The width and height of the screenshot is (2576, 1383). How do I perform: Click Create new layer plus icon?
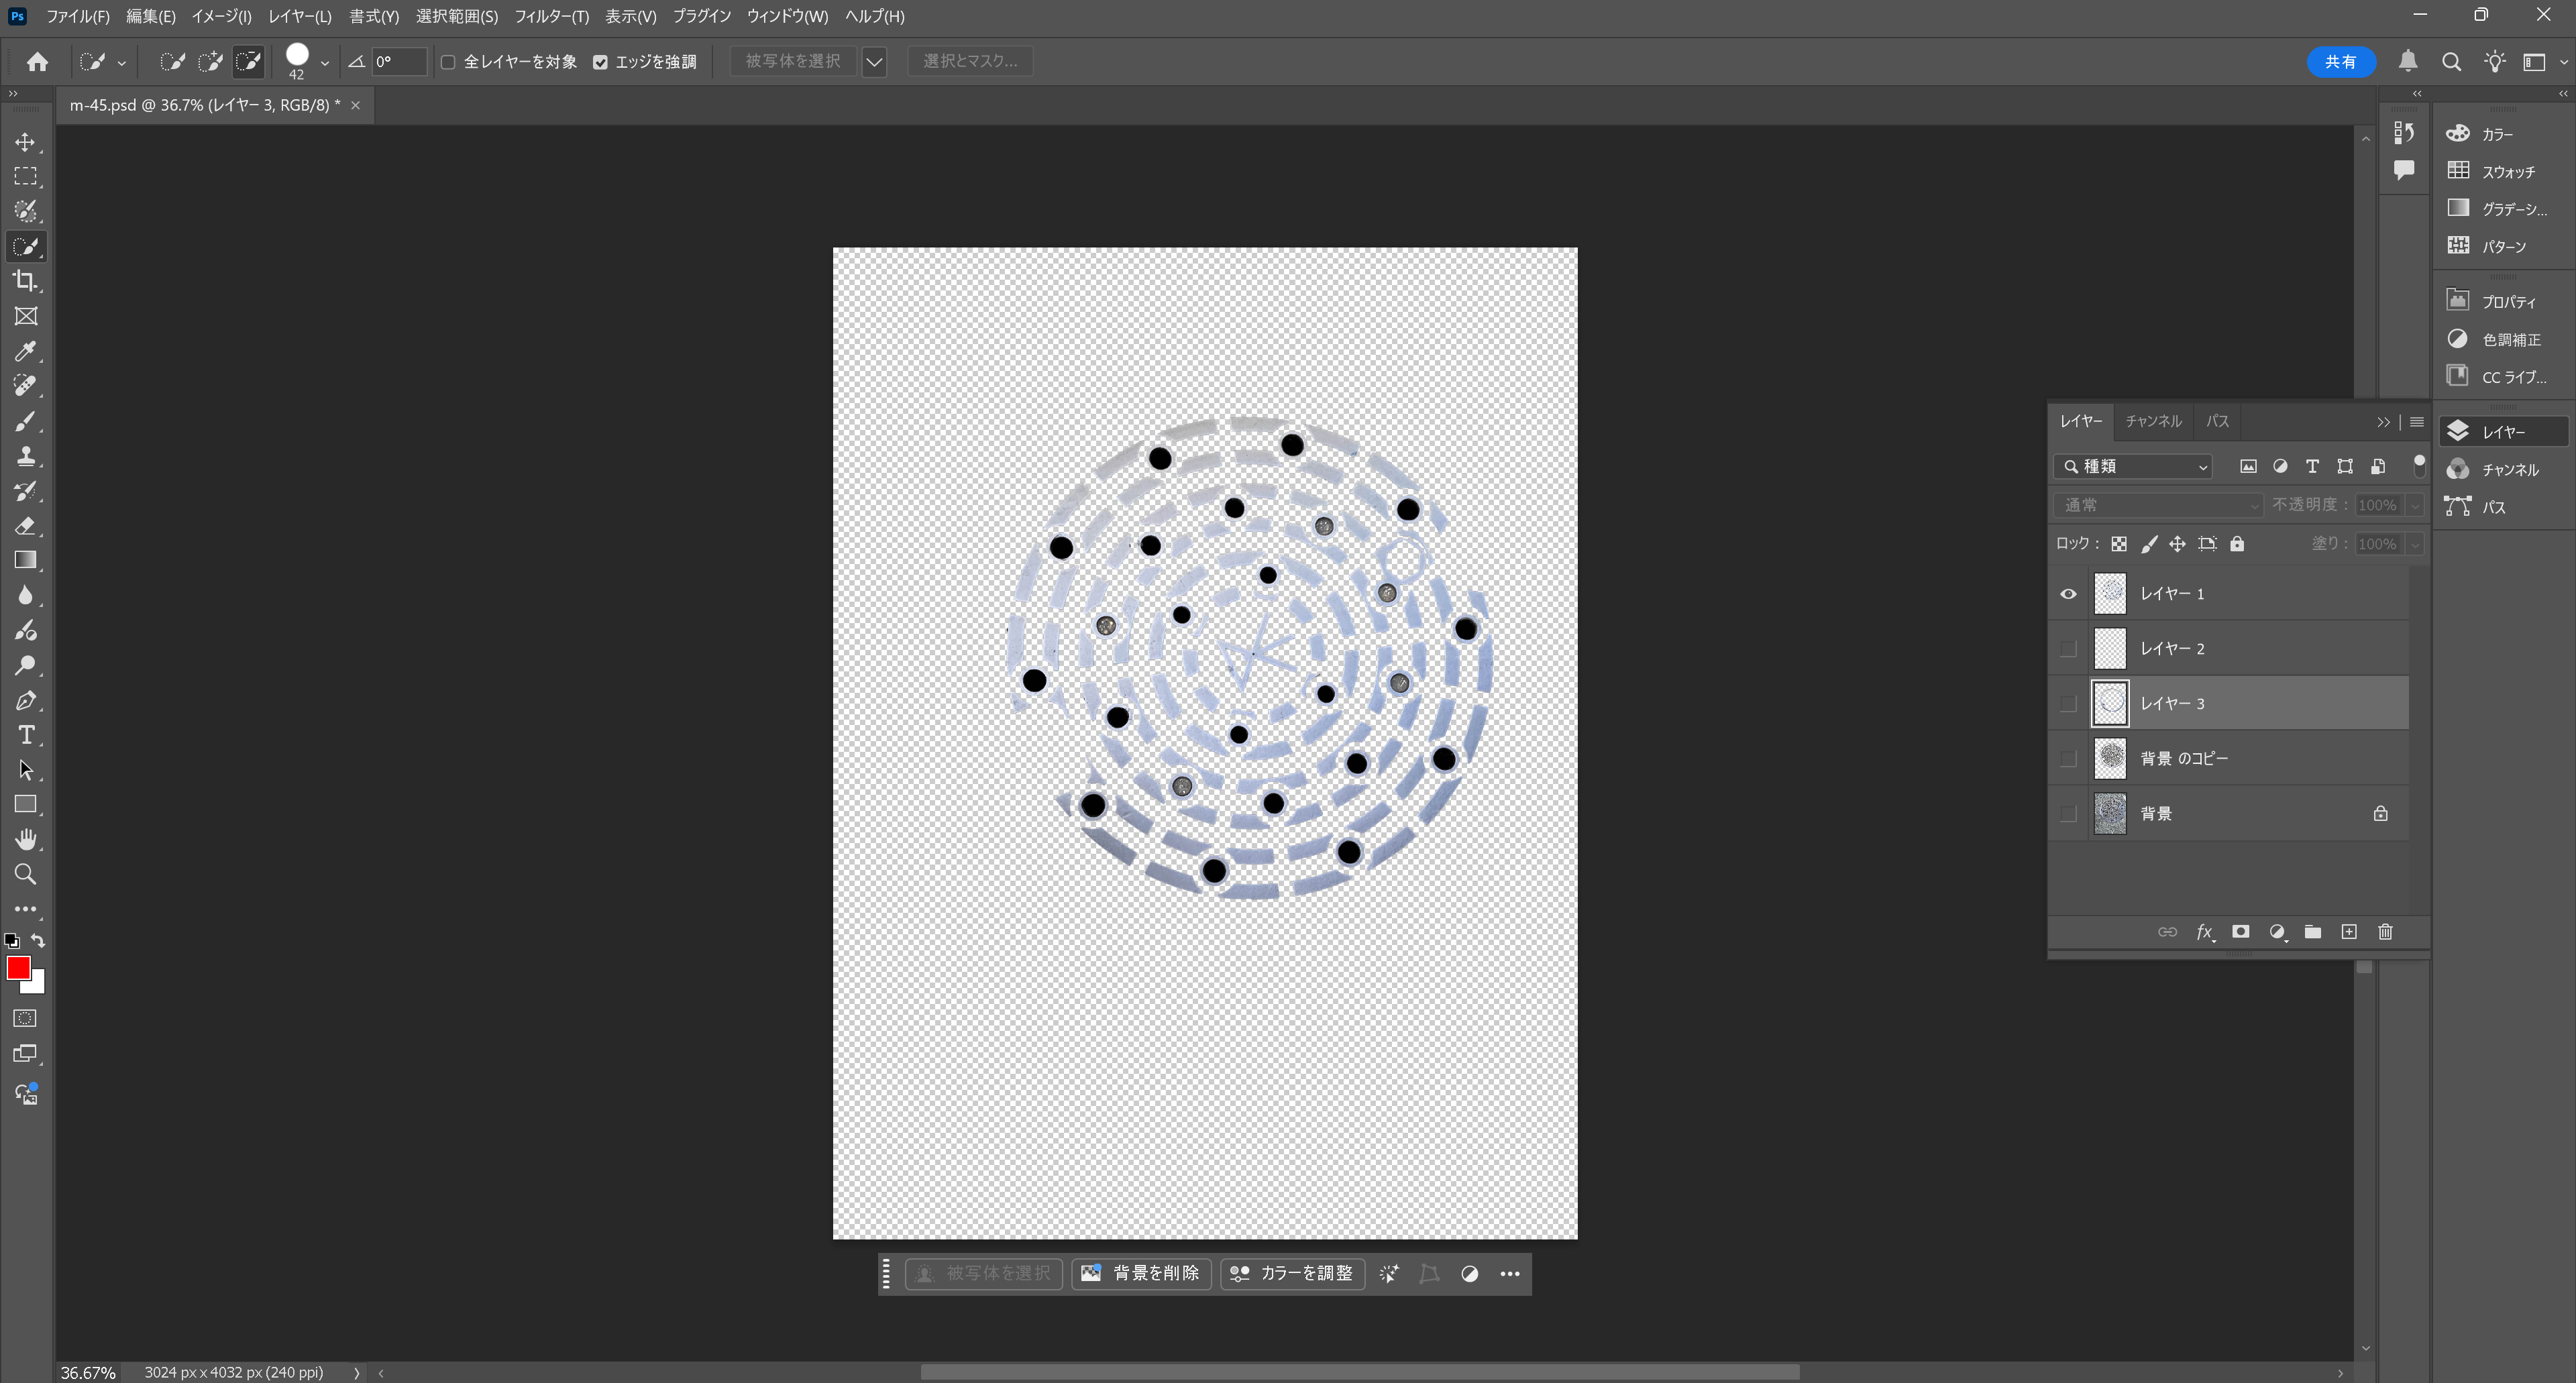point(2349,932)
